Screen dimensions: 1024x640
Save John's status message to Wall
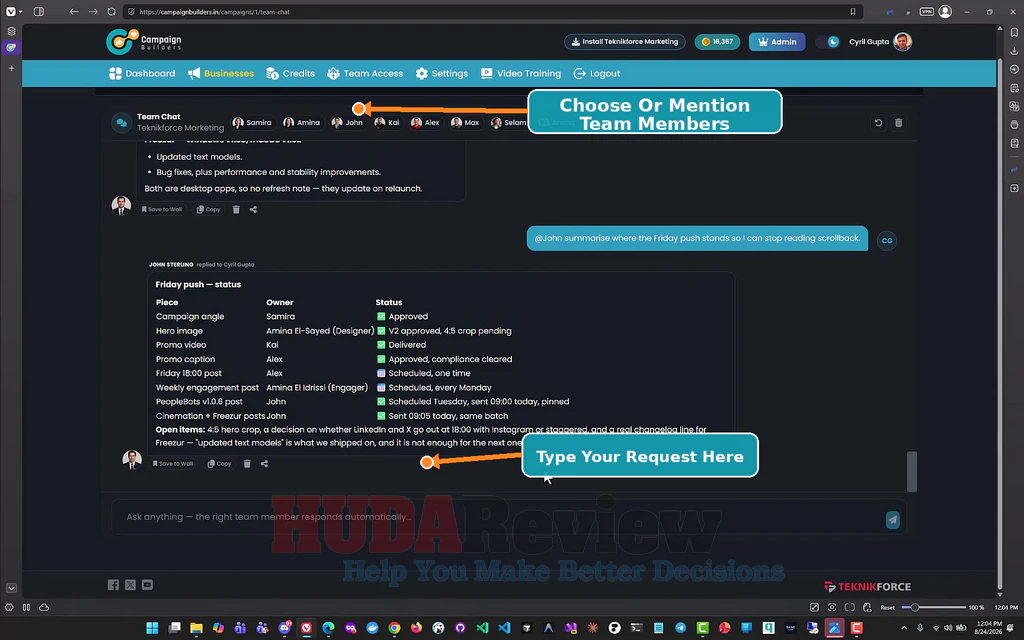click(173, 464)
